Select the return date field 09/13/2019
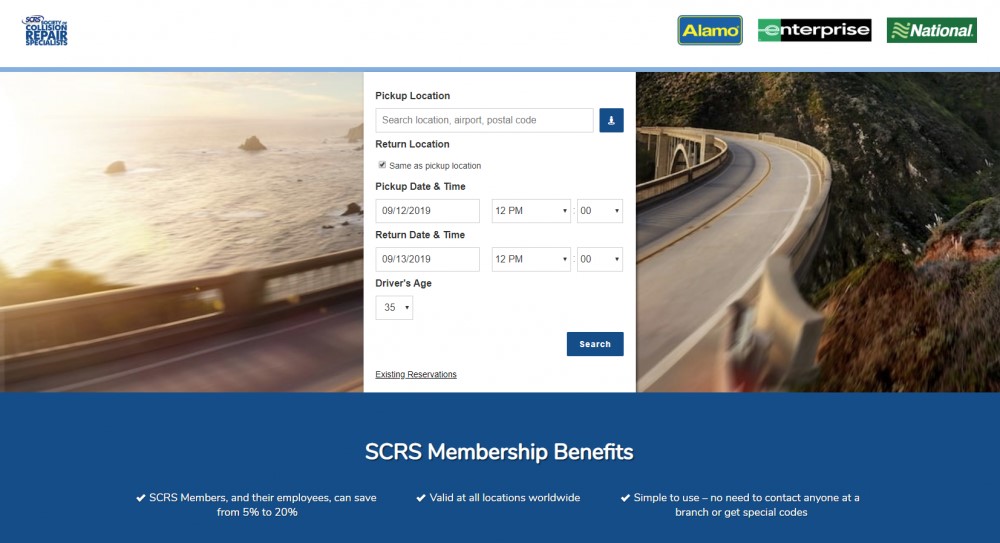Viewport: 1000px width, 543px height. click(427, 259)
